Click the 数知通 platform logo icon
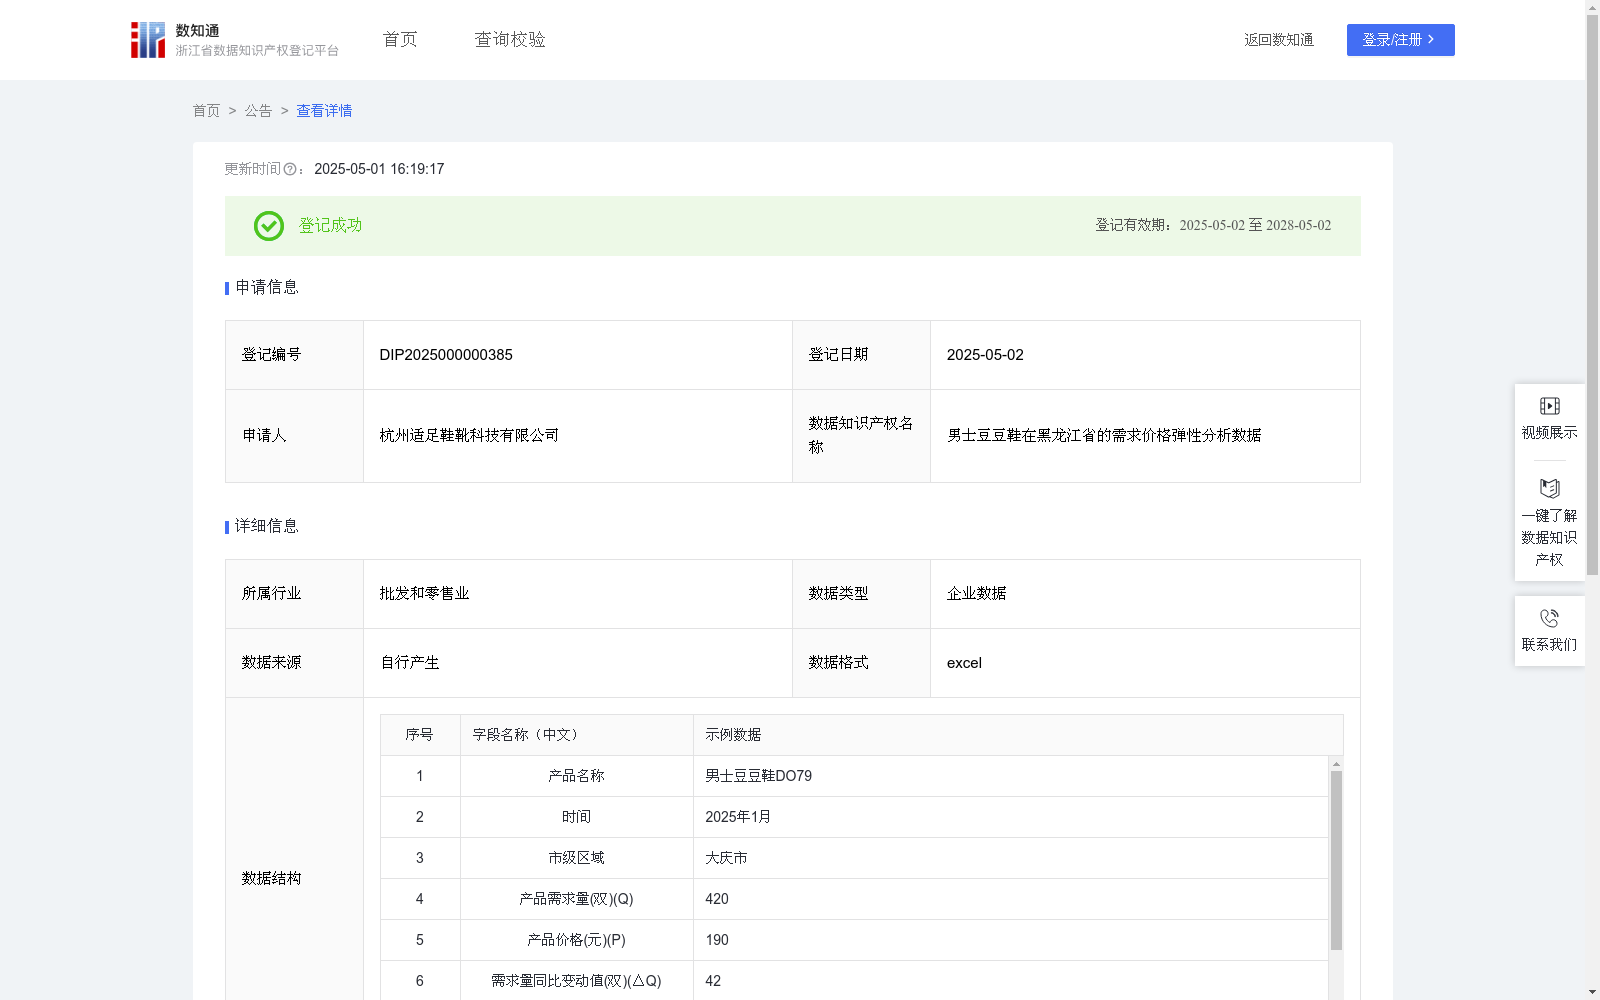The height and width of the screenshot is (1000, 1600). (x=147, y=39)
